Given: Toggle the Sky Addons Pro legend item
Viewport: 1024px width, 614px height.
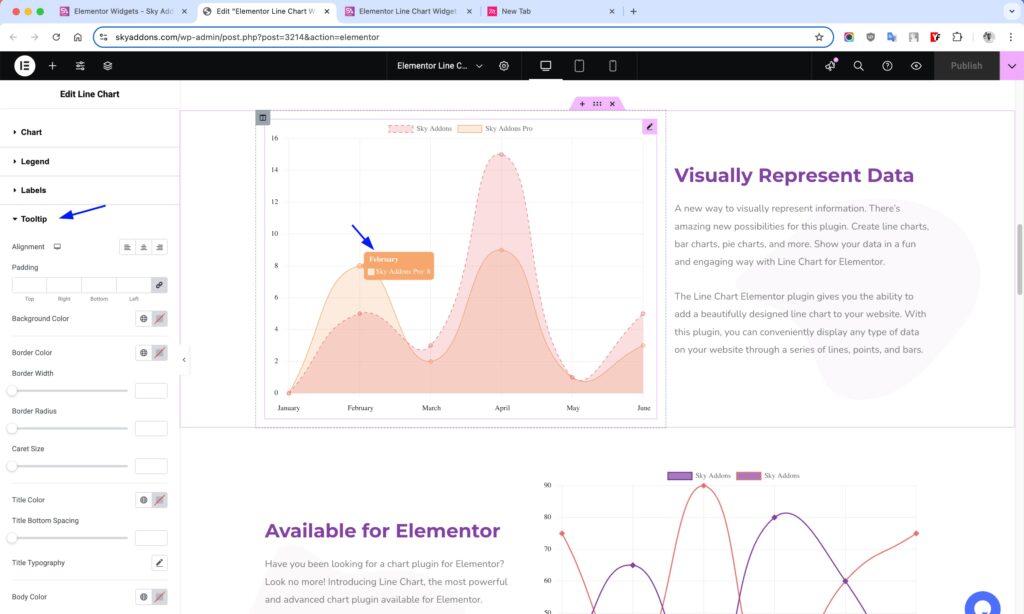Looking at the screenshot, I should click(x=495, y=129).
